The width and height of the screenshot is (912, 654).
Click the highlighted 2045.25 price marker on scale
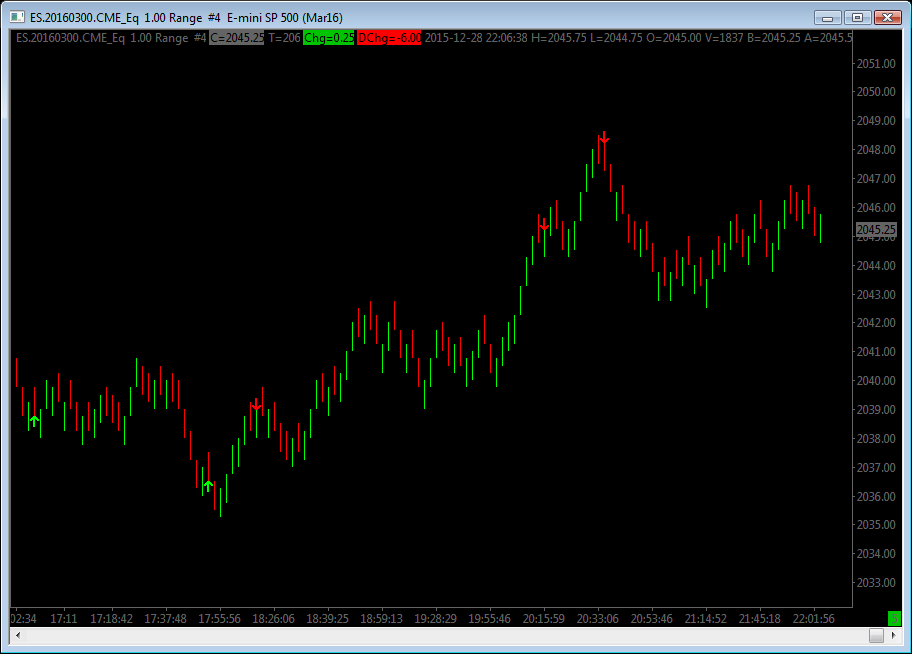[x=876, y=230]
